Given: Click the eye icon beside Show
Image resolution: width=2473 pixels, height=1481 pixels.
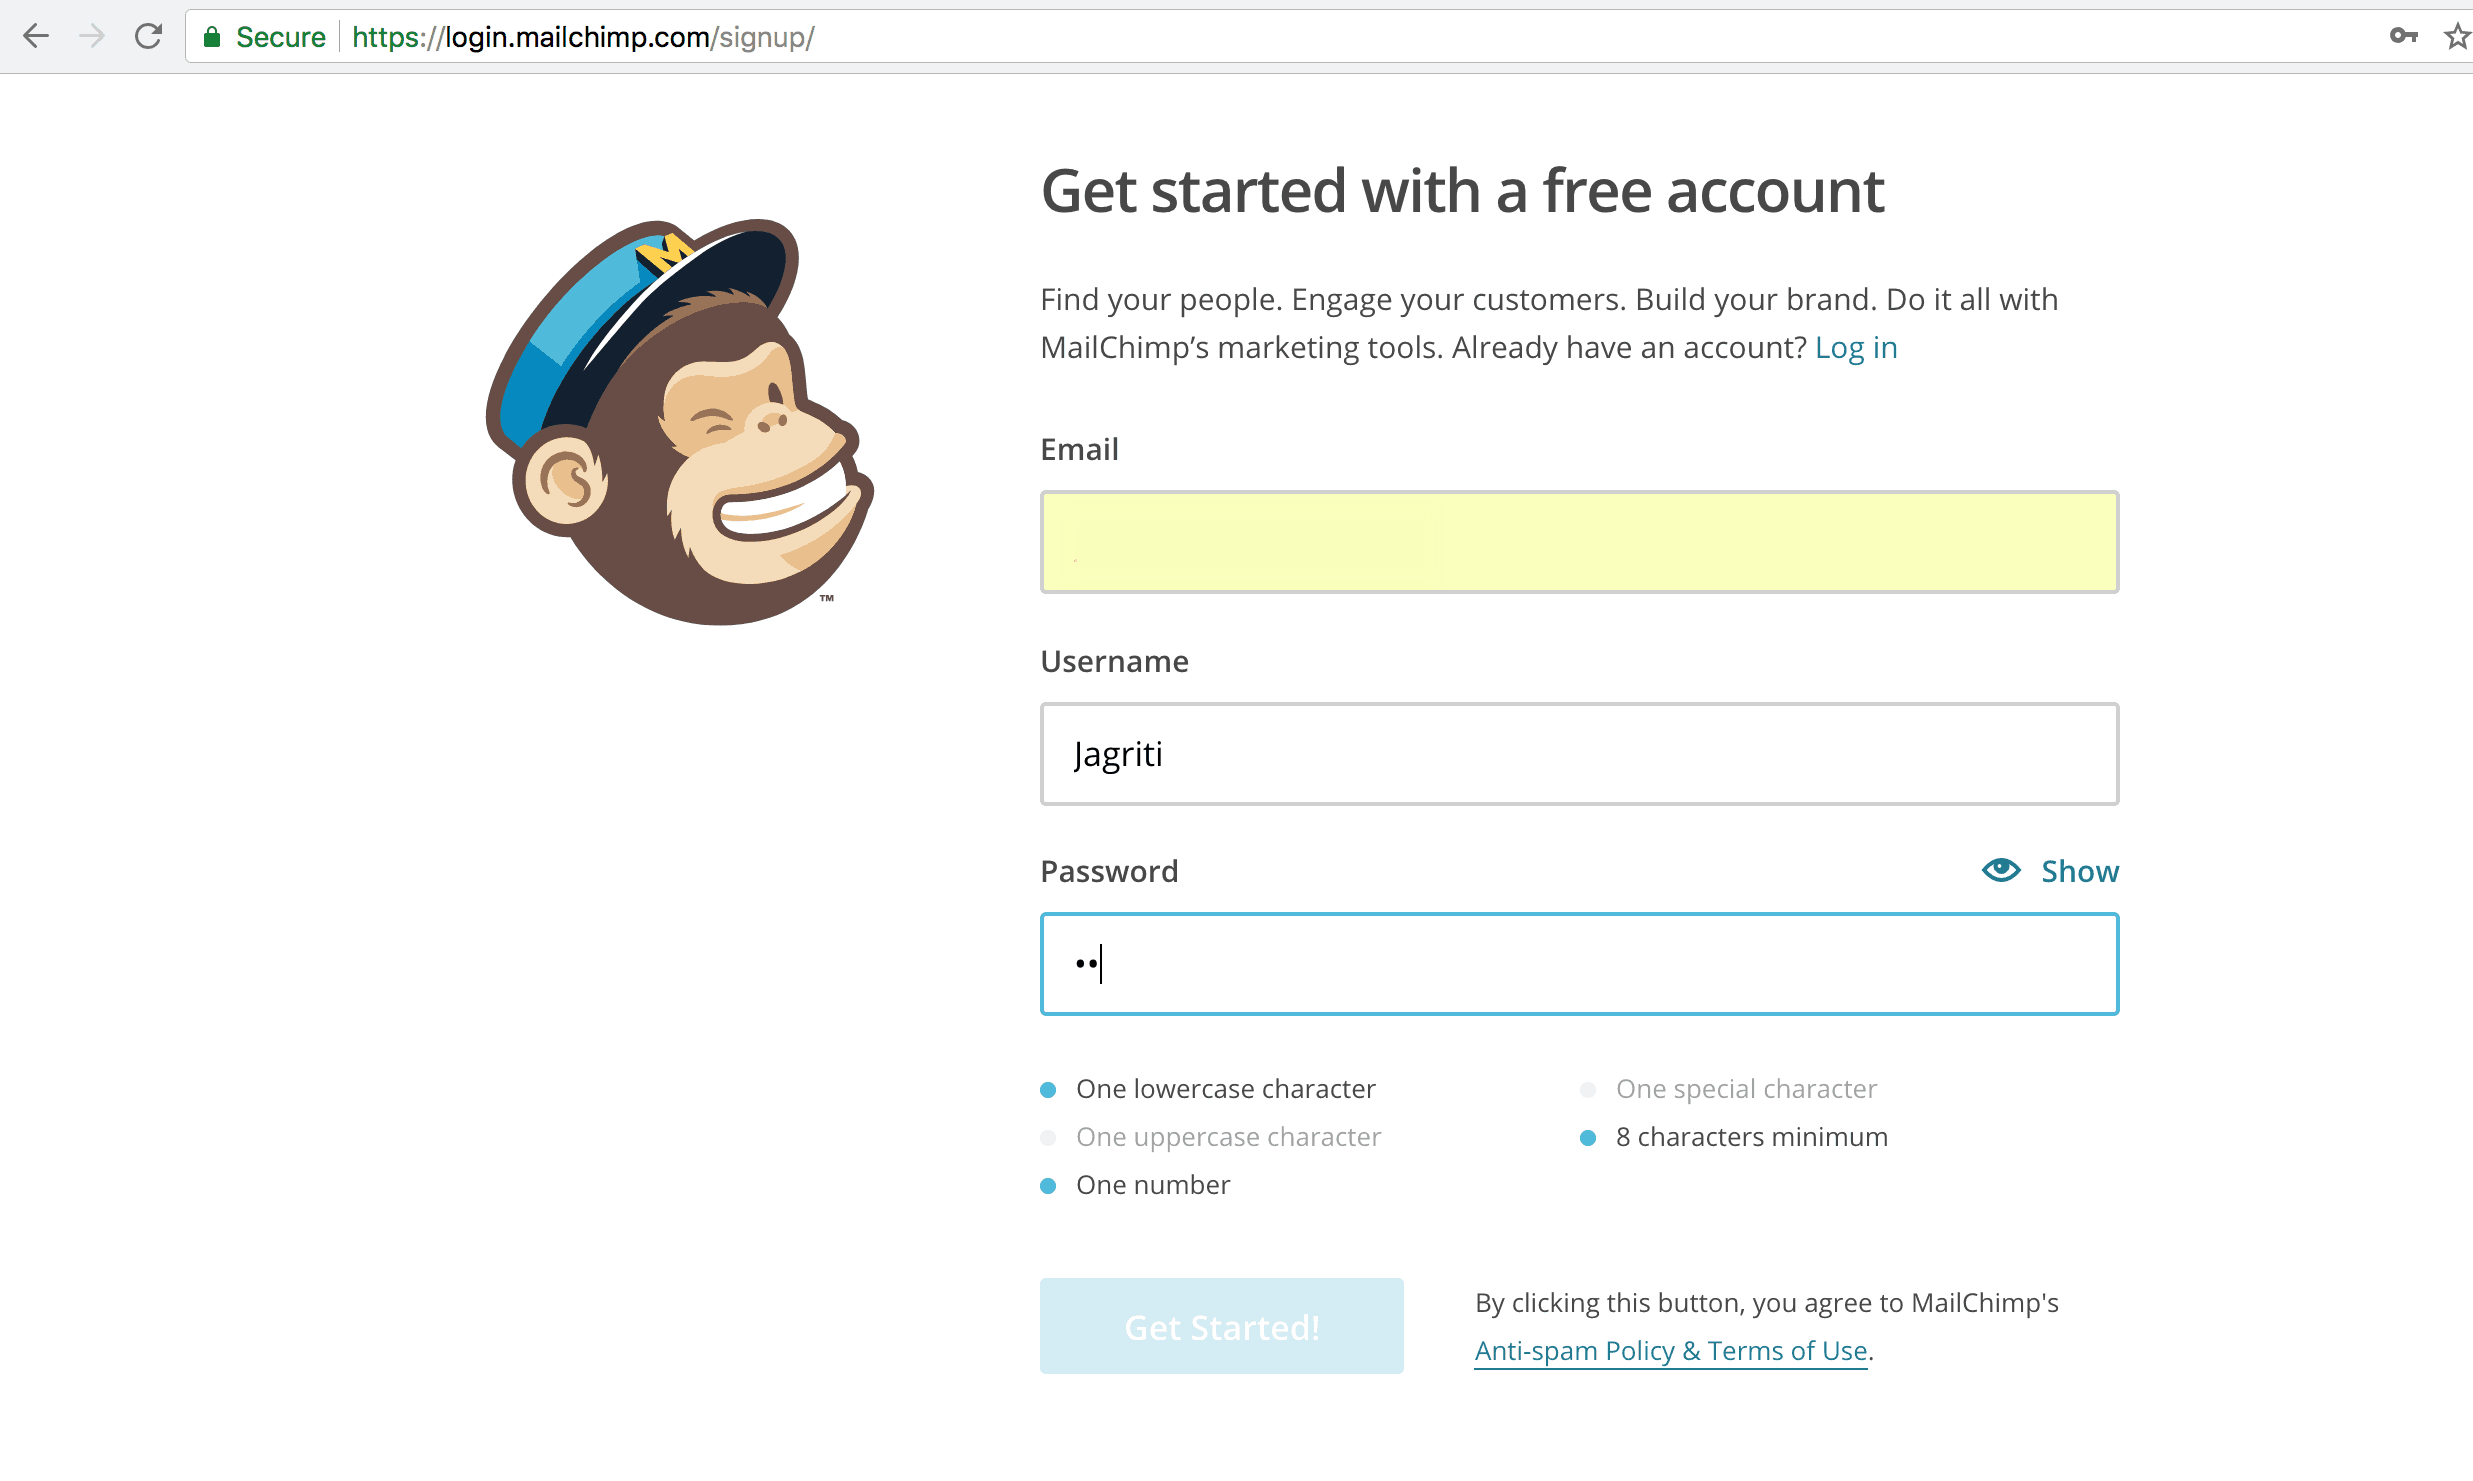Looking at the screenshot, I should 2001,870.
